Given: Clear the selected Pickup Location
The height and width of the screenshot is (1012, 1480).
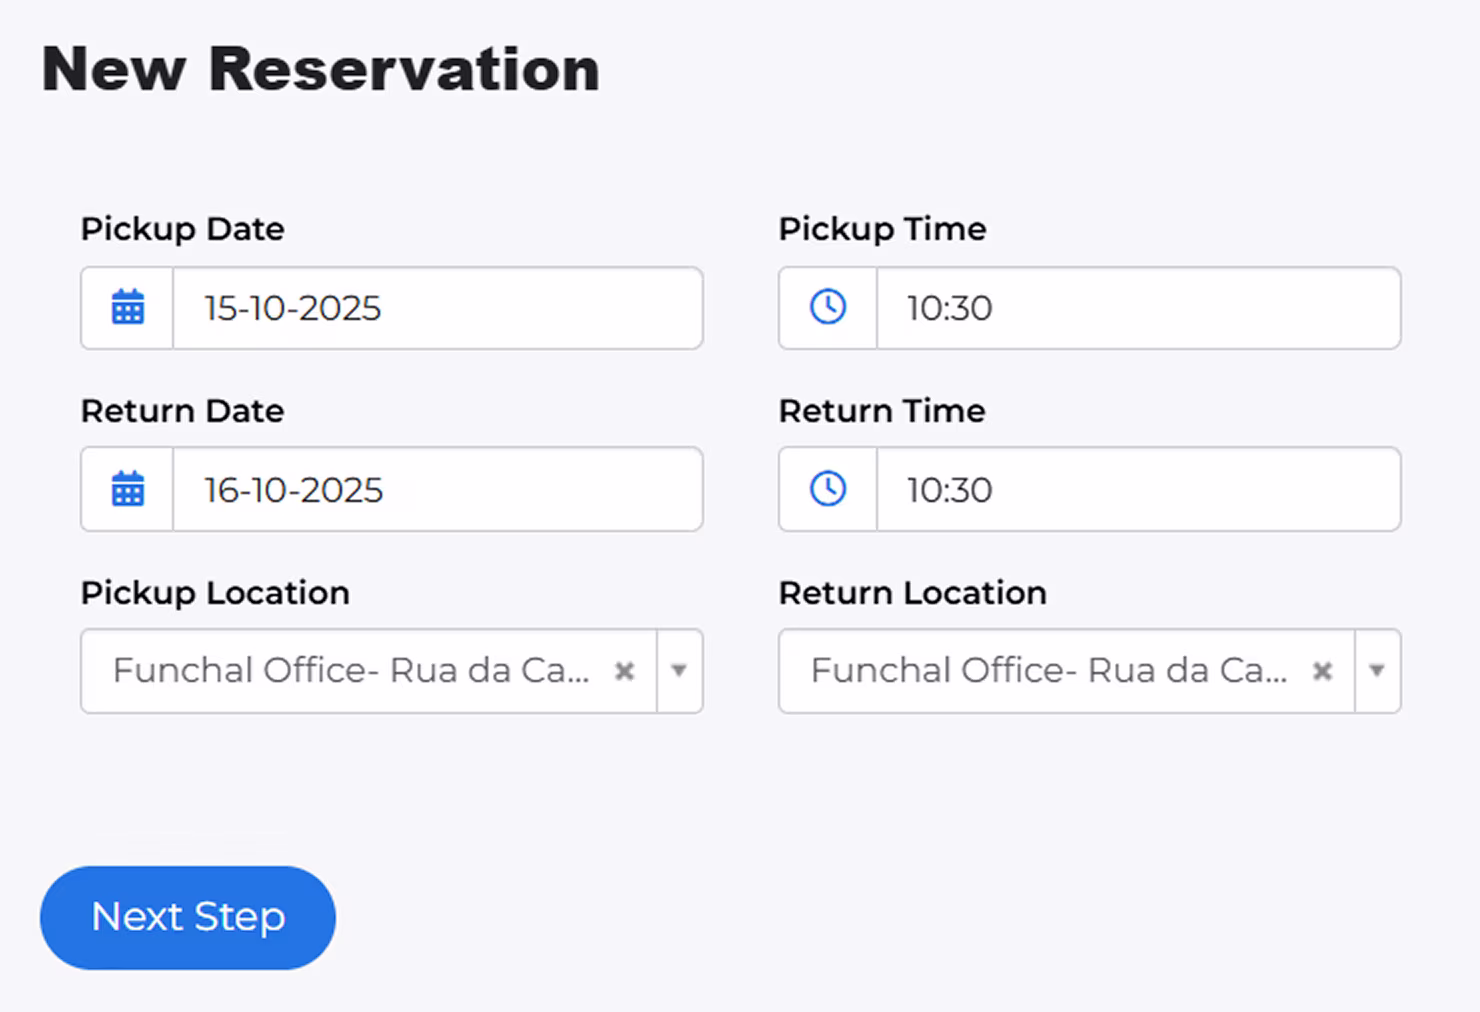Looking at the screenshot, I should tap(624, 671).
